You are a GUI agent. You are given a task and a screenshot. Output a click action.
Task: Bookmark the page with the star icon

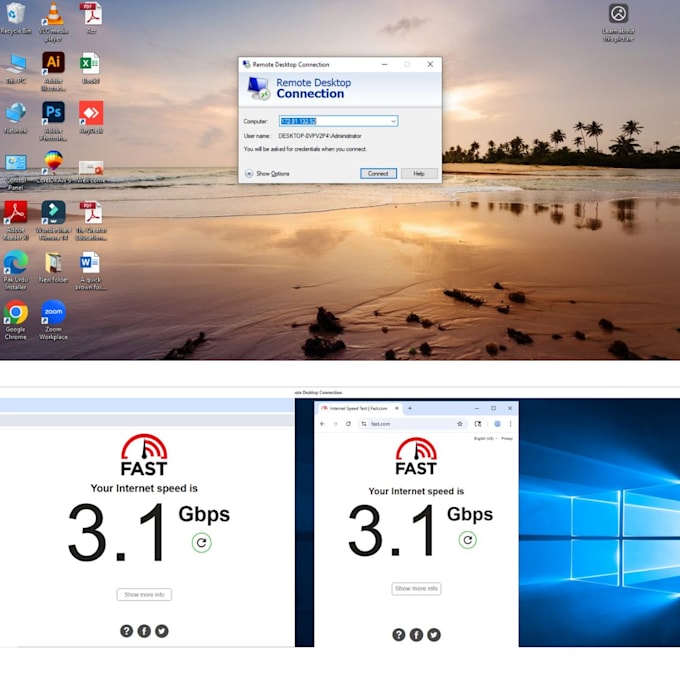[x=460, y=424]
